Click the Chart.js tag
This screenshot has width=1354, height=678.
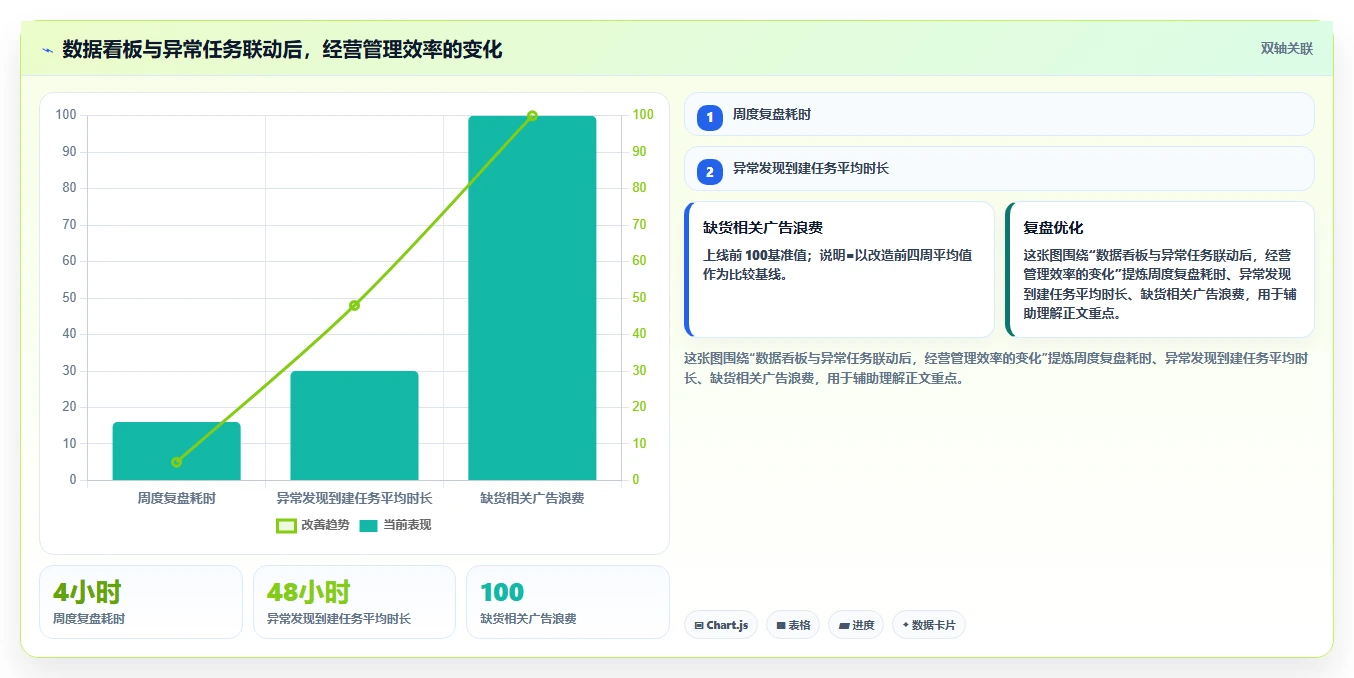click(721, 625)
